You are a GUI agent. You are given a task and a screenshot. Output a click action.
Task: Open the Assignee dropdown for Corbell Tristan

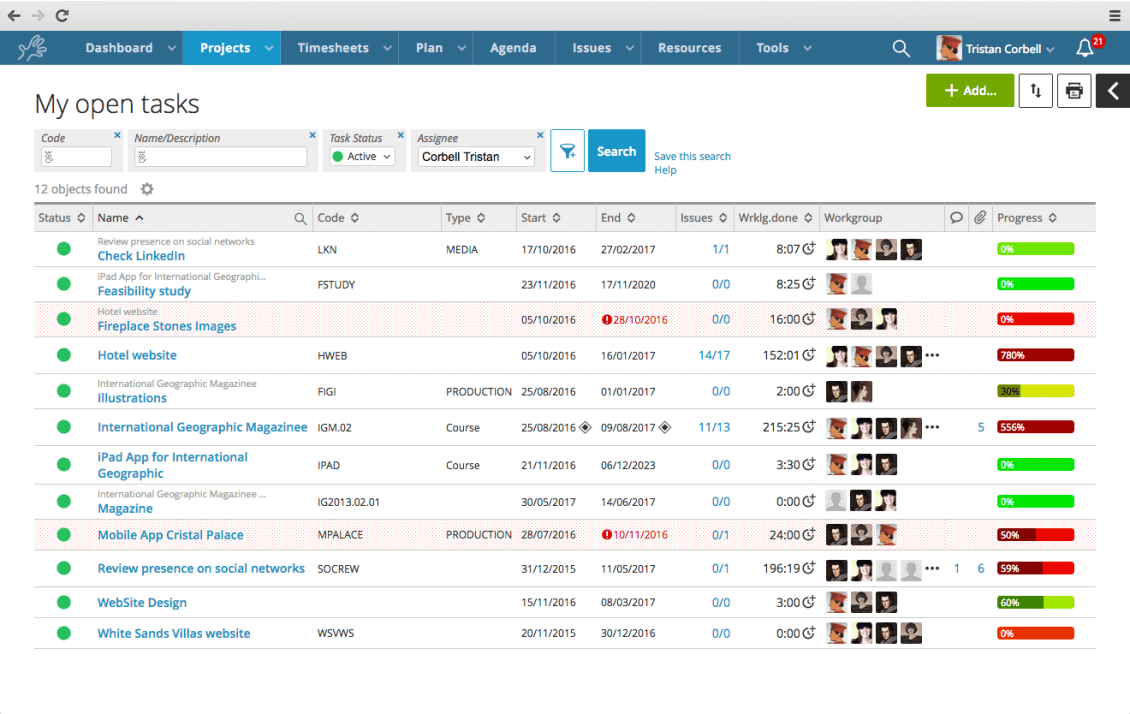pyautogui.click(x=477, y=157)
